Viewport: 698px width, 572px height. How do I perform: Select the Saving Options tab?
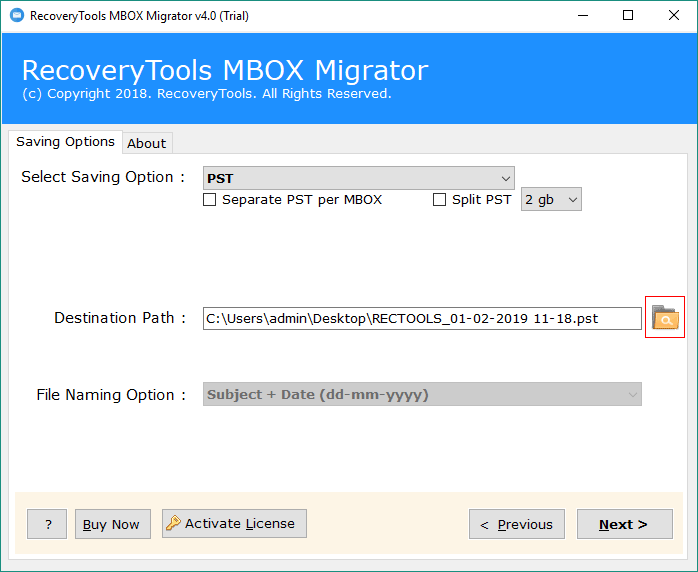coord(65,142)
